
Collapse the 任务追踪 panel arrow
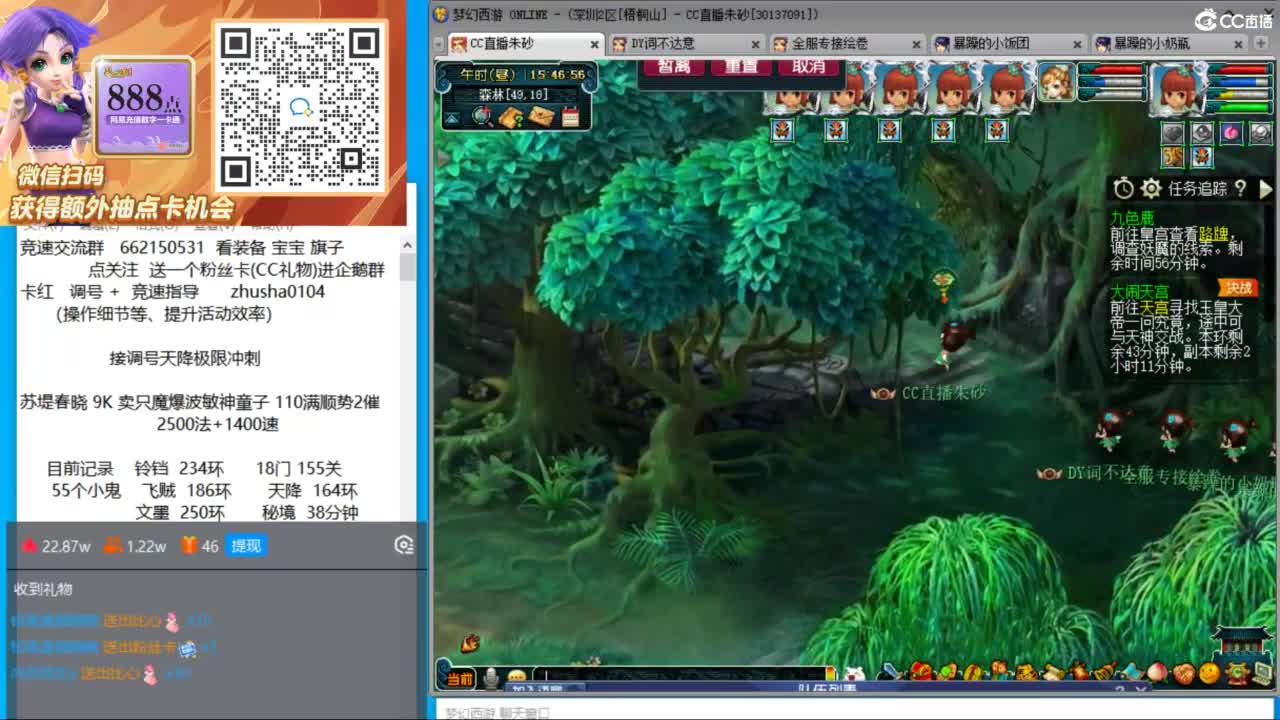[1265, 188]
